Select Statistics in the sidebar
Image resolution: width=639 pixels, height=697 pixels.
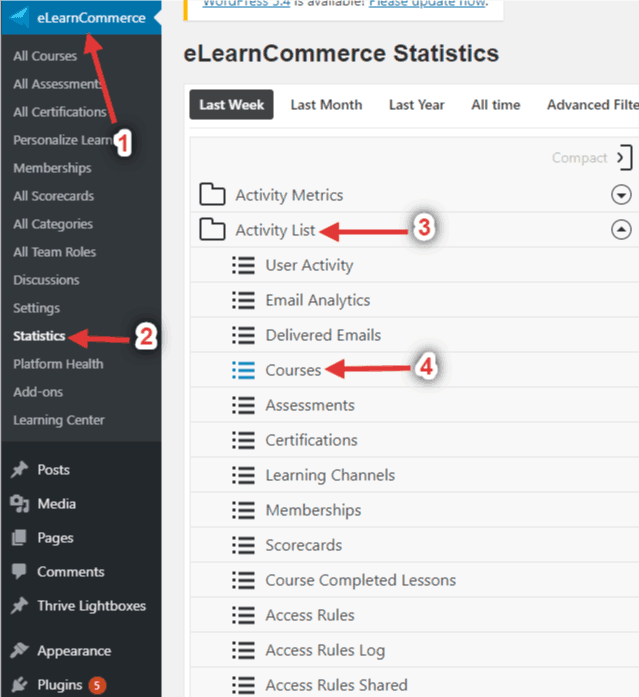click(x=39, y=336)
